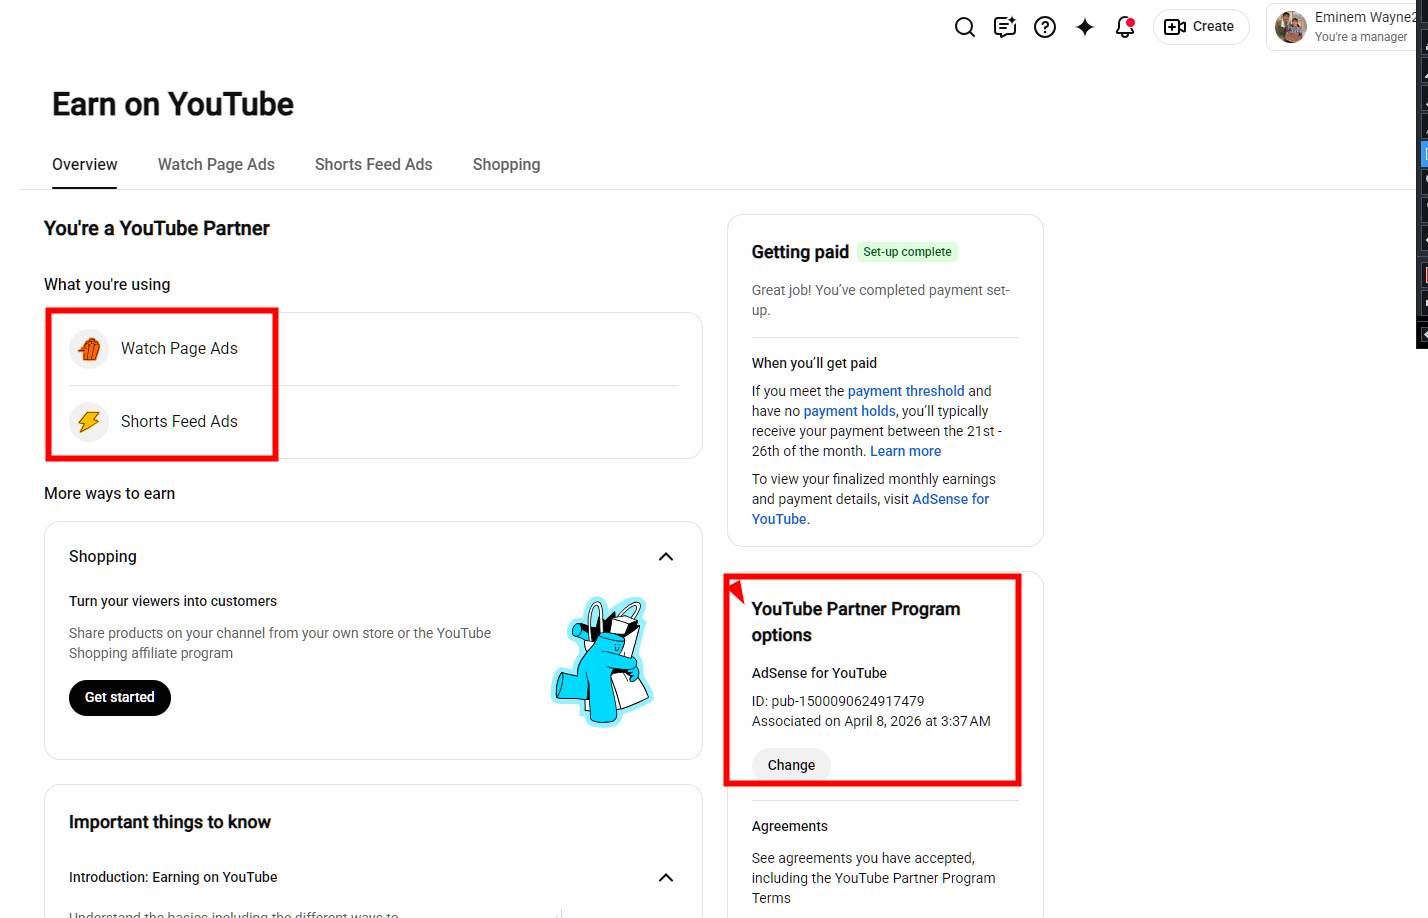The image size is (1428, 918).
Task: Select the Overview tab
Action: click(x=85, y=164)
